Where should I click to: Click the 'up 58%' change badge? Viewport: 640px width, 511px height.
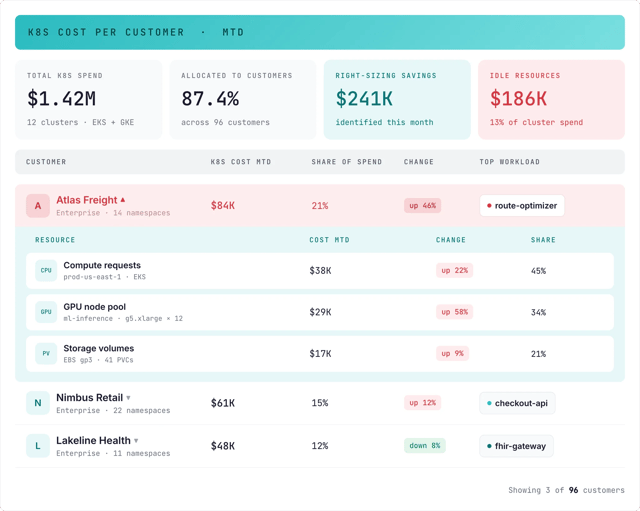(454, 312)
